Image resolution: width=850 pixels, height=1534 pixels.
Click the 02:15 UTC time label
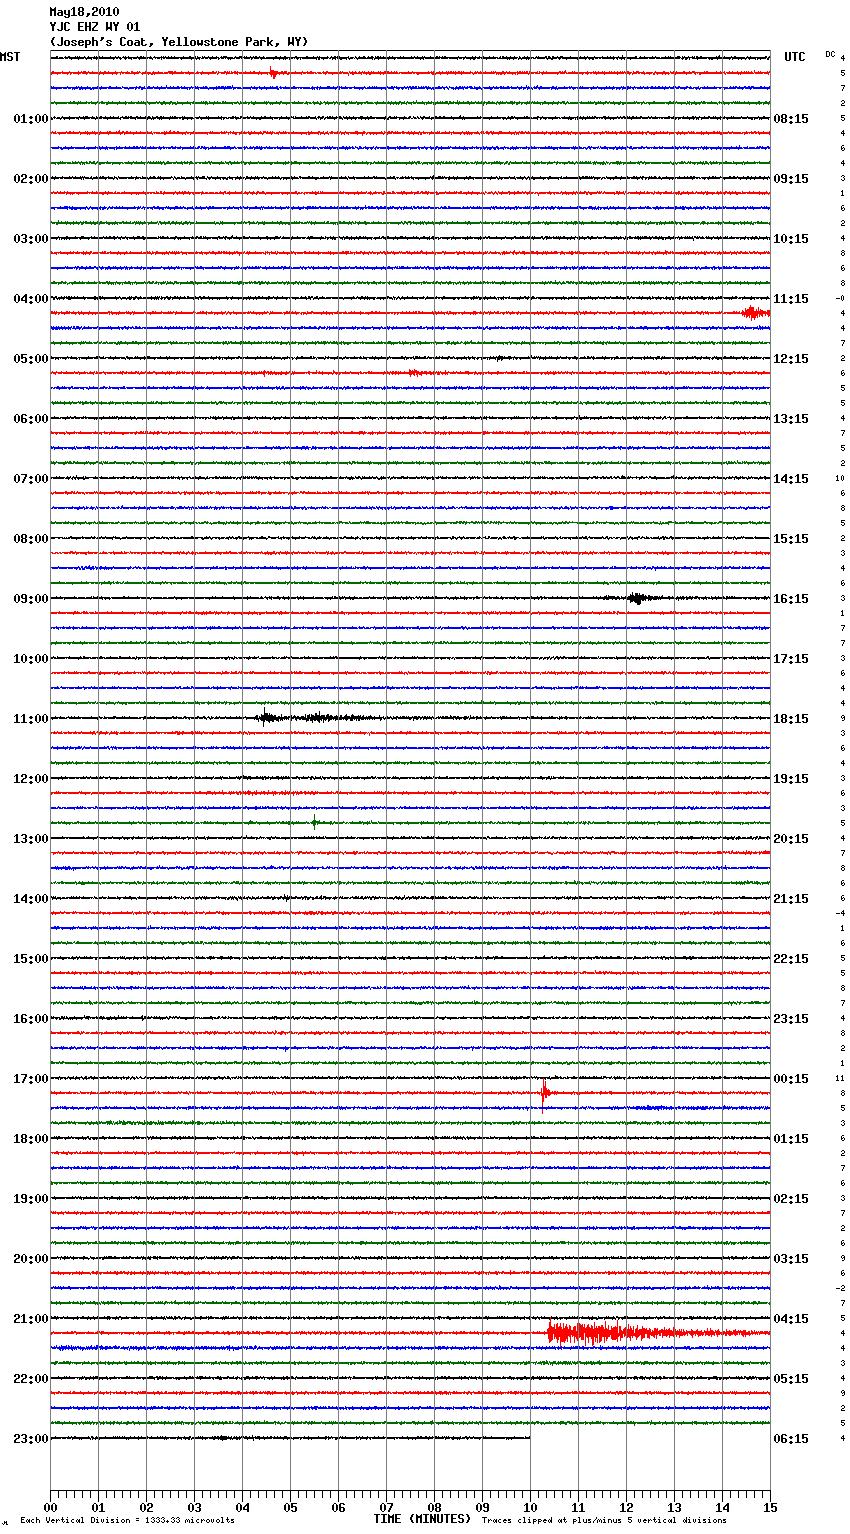click(x=791, y=1199)
